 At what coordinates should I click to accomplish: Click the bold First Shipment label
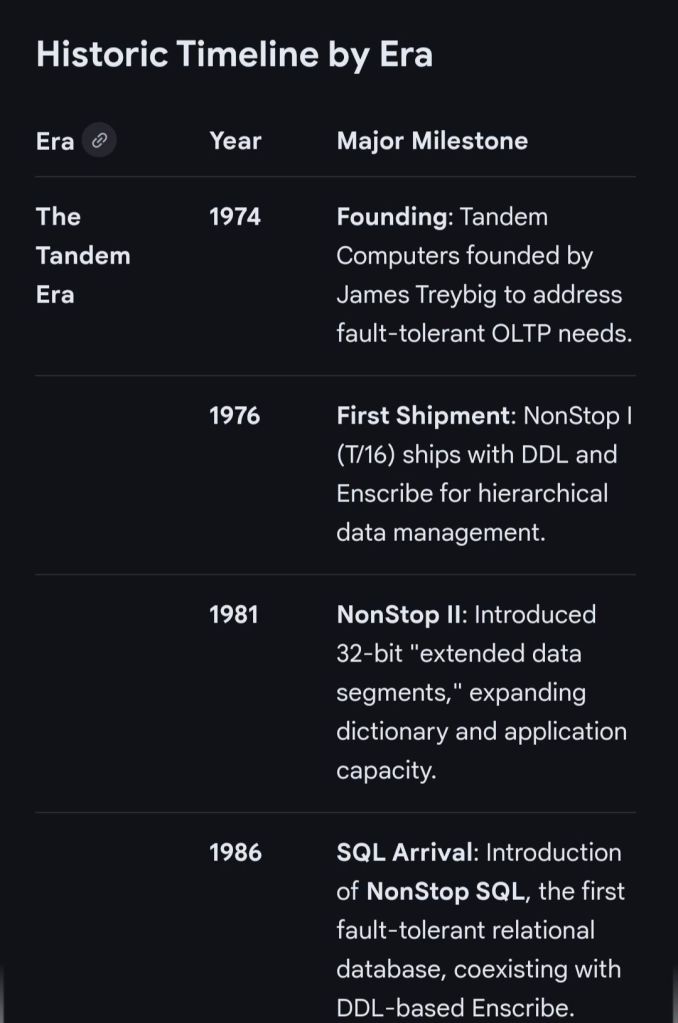pyautogui.click(x=423, y=415)
